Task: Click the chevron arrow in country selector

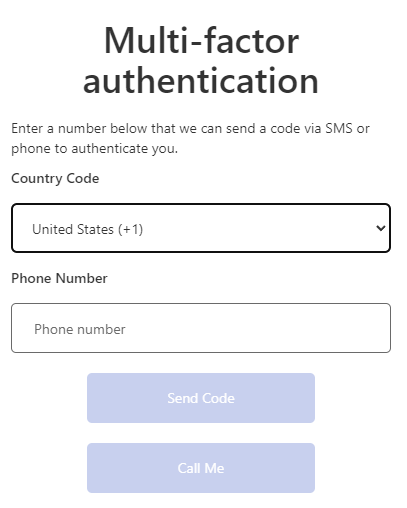Action: [380, 228]
